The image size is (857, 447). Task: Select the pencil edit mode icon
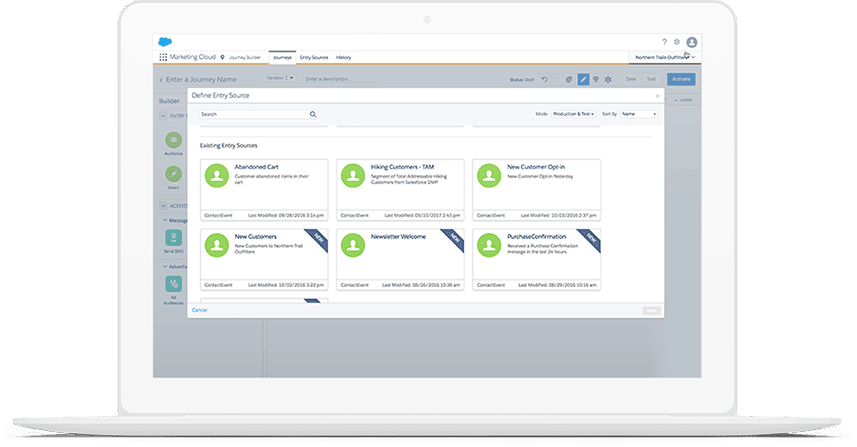click(583, 79)
